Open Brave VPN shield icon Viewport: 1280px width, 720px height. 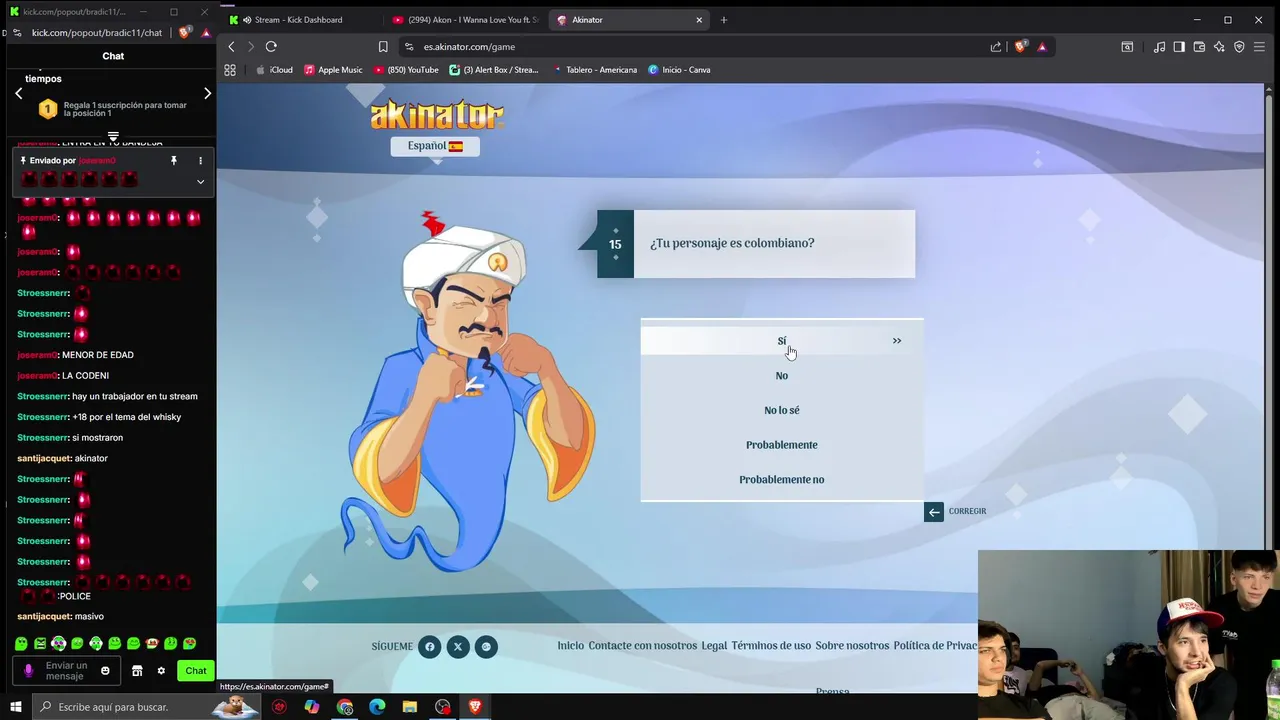1239,47
